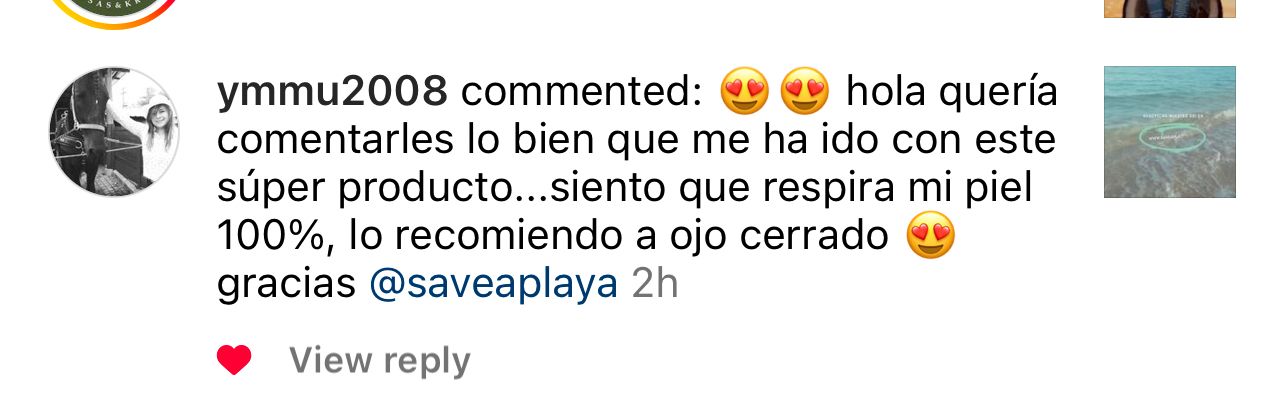Open the View reply link
The height and width of the screenshot is (412, 1273).
point(380,360)
